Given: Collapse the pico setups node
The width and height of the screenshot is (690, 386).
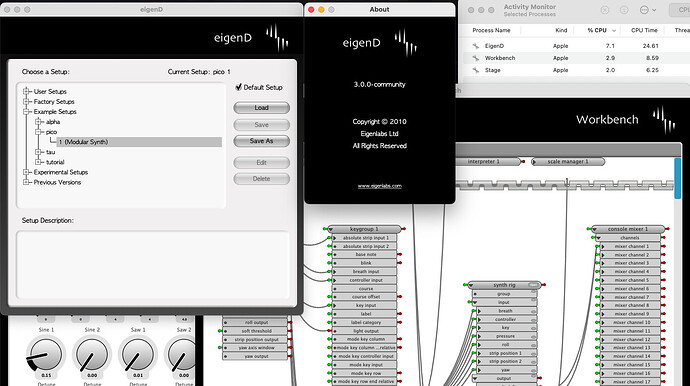Looking at the screenshot, I should [38, 132].
